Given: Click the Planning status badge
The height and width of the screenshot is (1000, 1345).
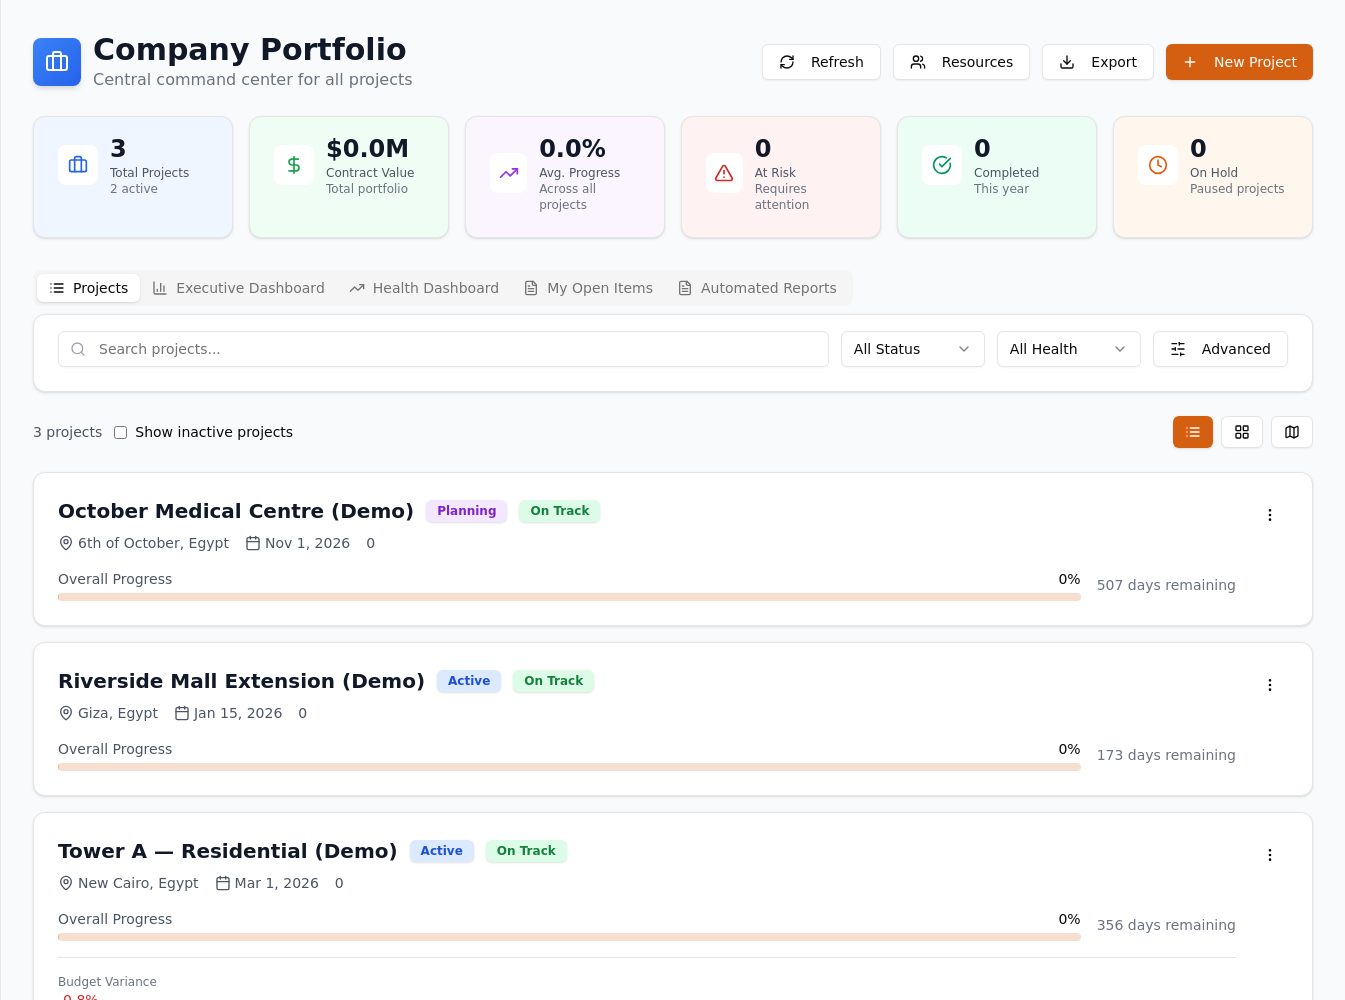Looking at the screenshot, I should [x=466, y=511].
